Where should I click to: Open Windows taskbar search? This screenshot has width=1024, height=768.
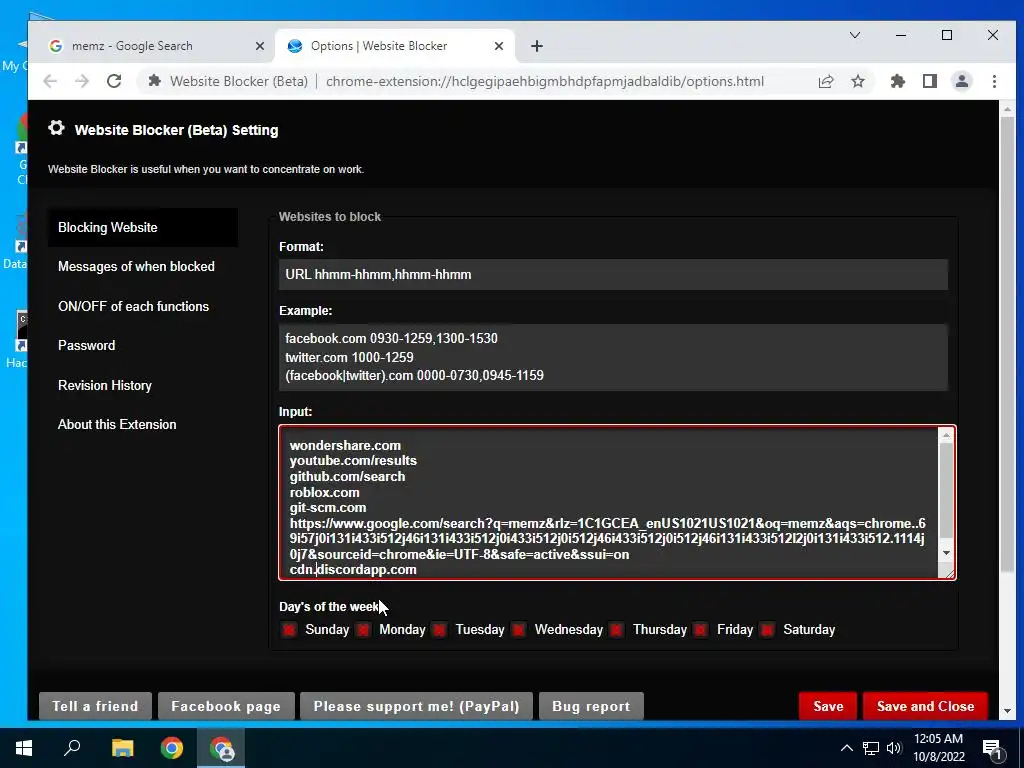72,748
